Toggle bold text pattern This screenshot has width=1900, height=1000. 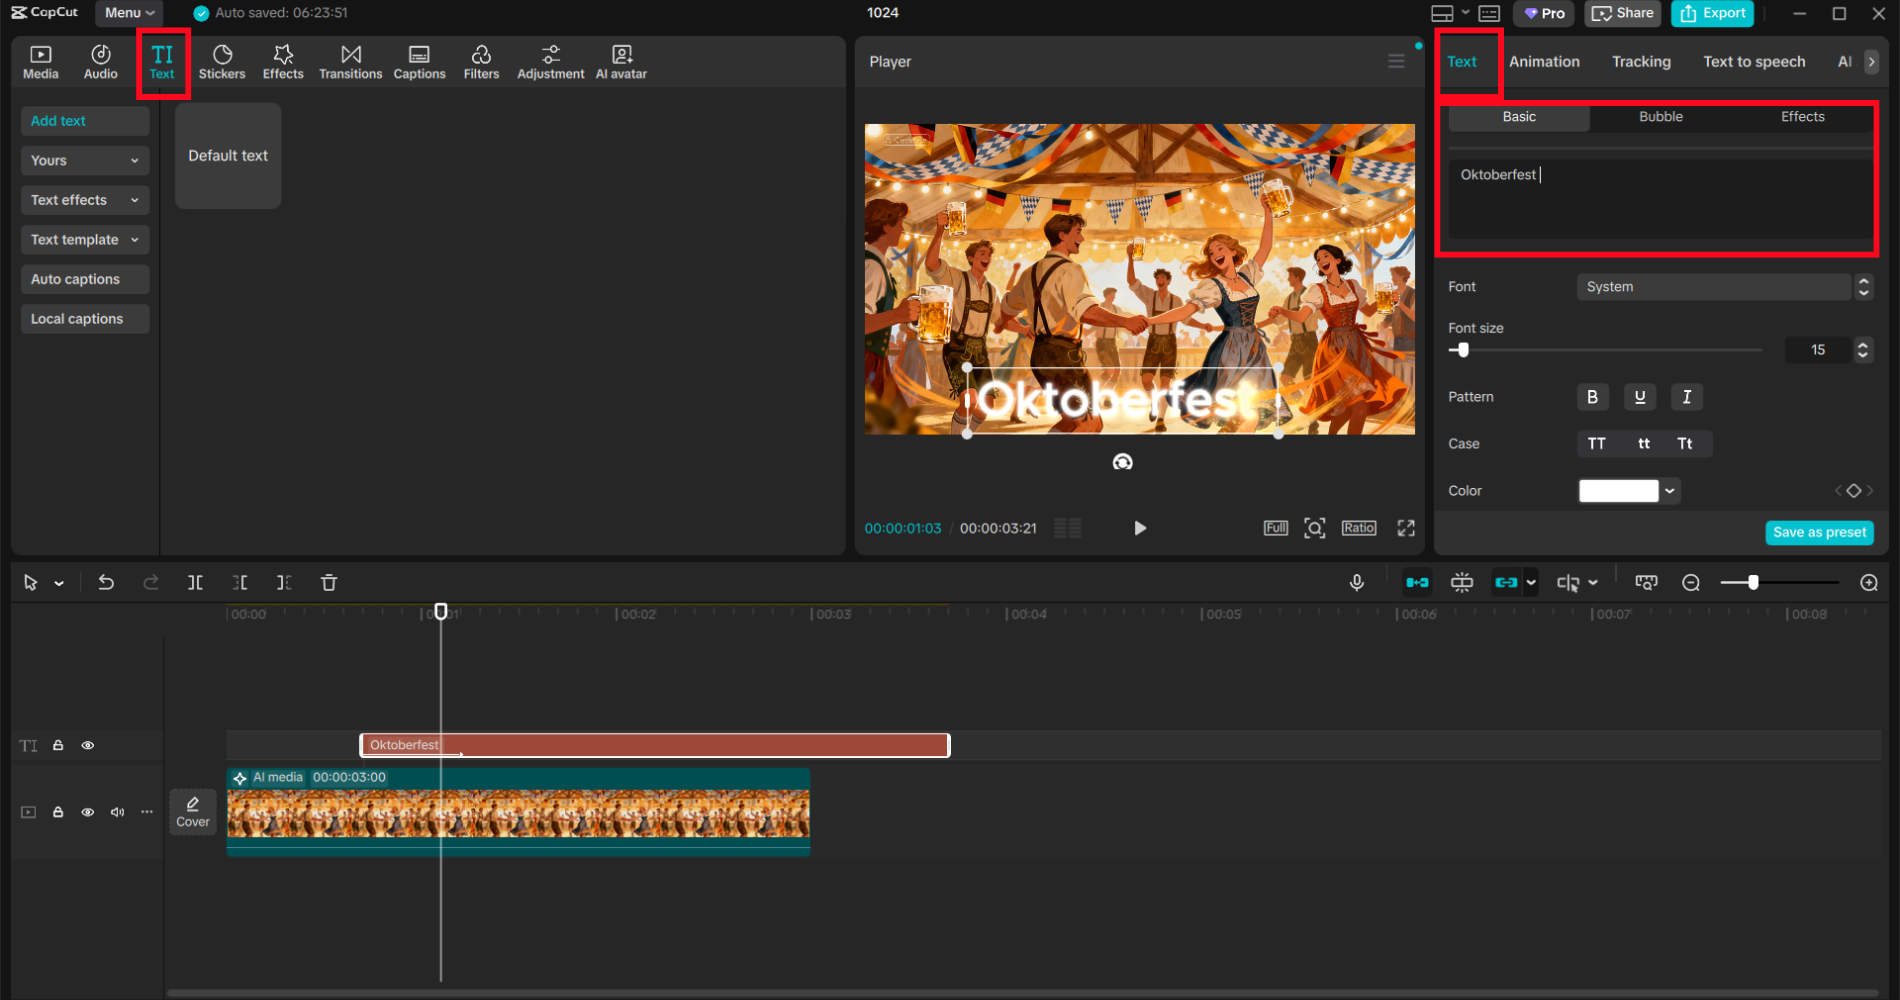click(1592, 397)
